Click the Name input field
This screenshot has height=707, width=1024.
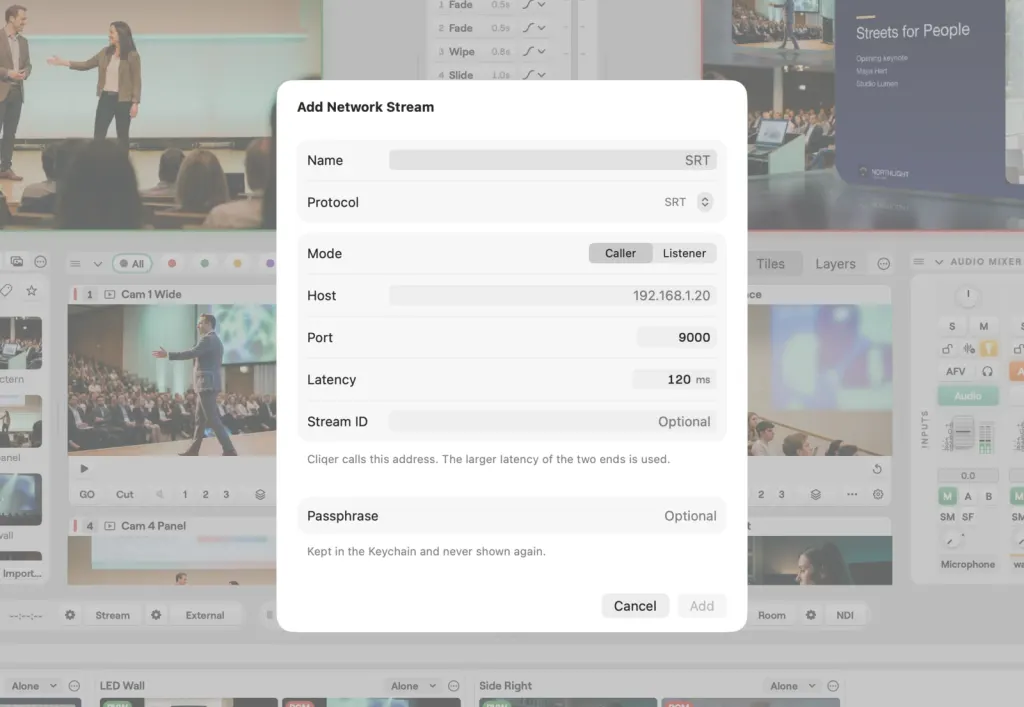tap(552, 160)
